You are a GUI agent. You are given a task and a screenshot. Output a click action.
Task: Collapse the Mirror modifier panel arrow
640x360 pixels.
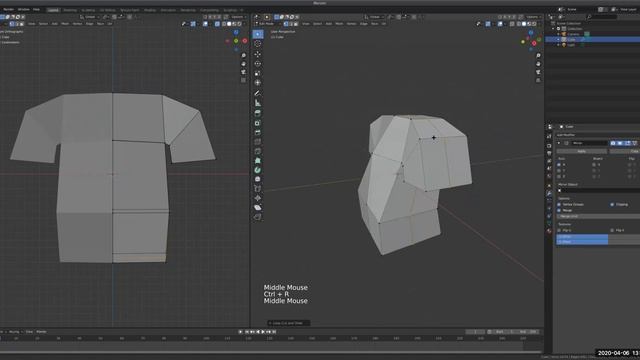click(559, 143)
